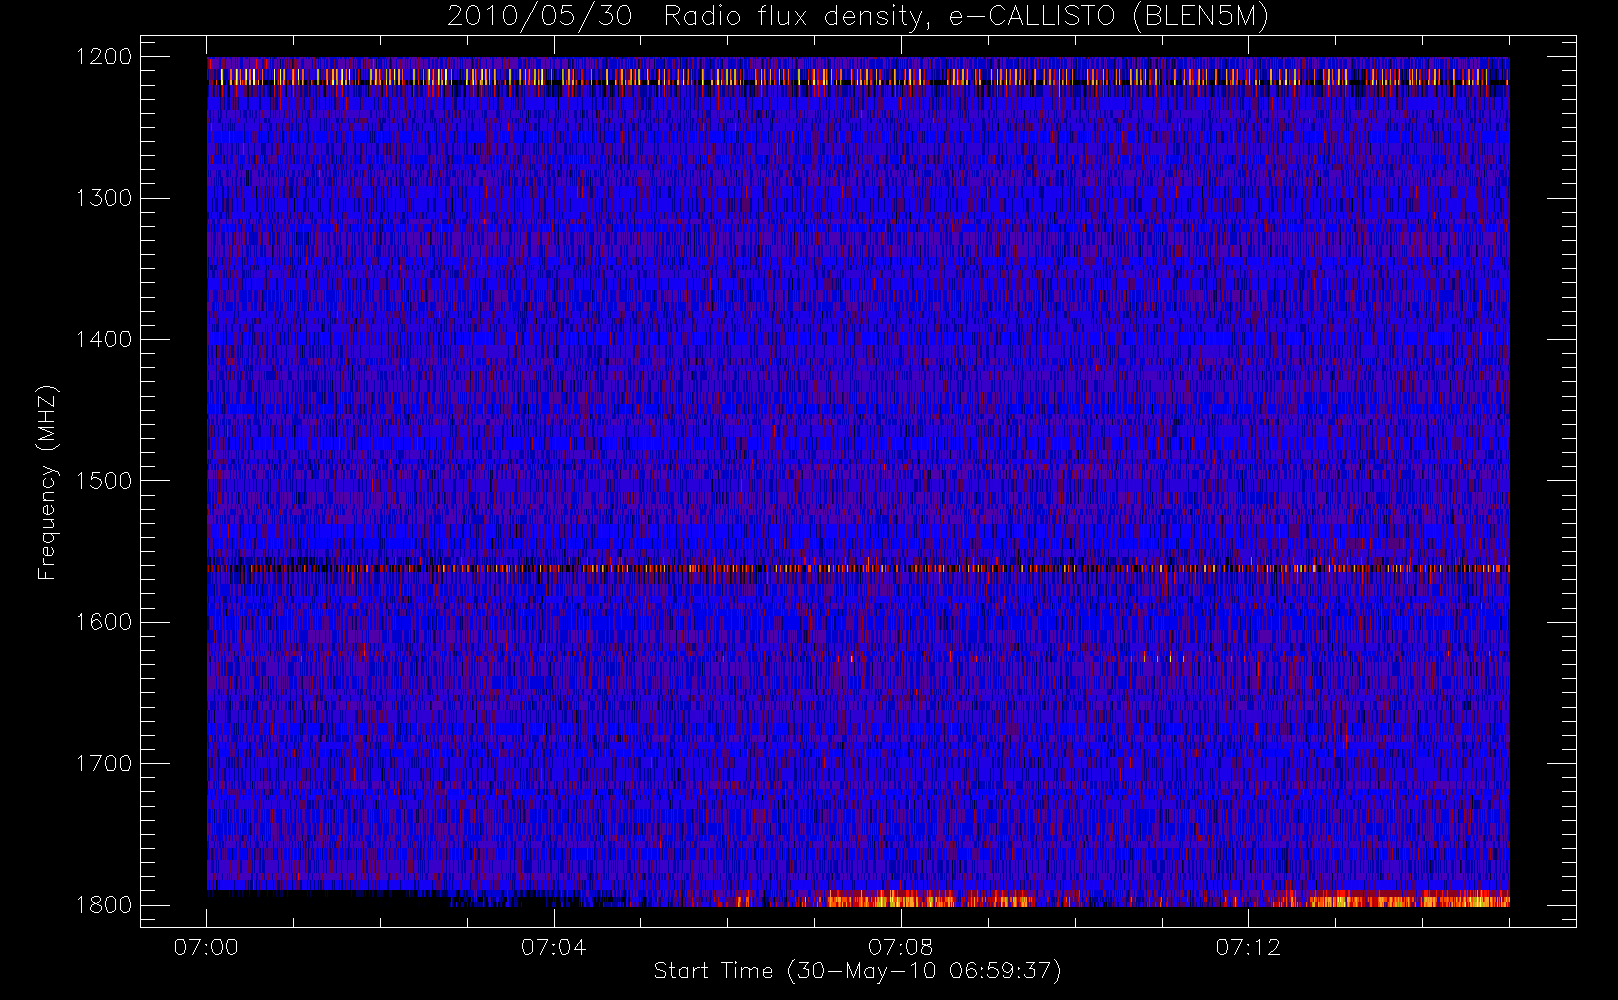Click the yellow-striped band near 1215 MHz

(x=858, y=76)
